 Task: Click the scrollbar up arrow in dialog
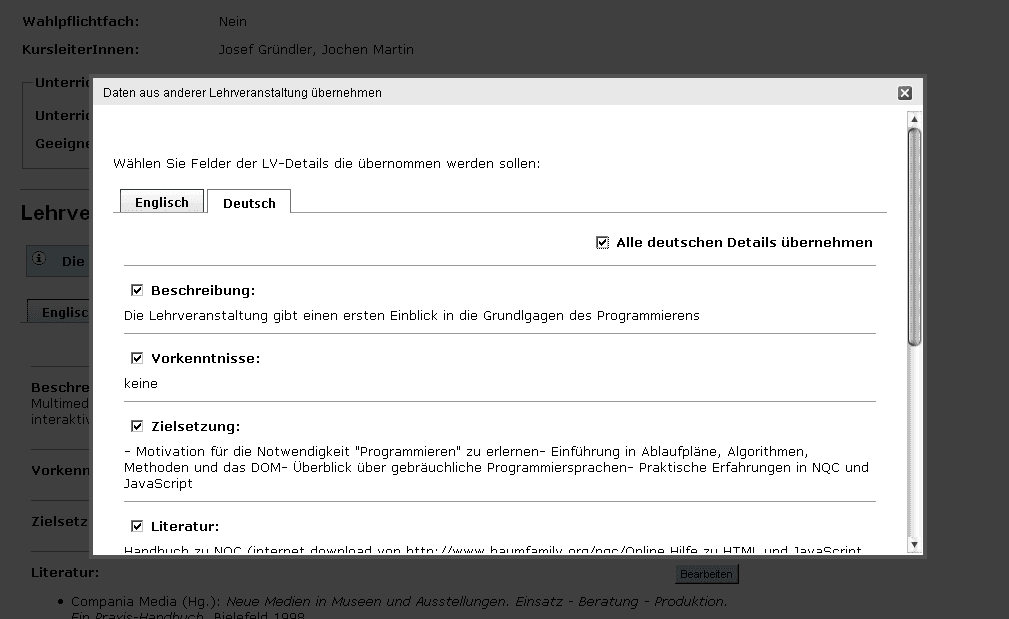coord(914,119)
